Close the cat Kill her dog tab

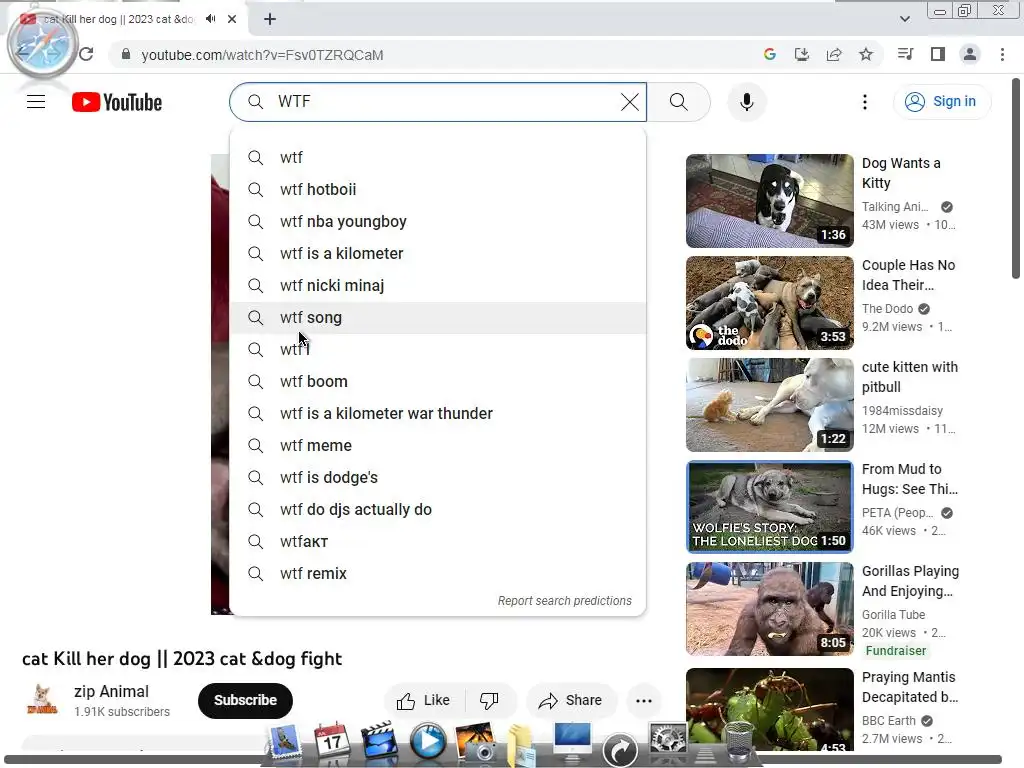232,19
